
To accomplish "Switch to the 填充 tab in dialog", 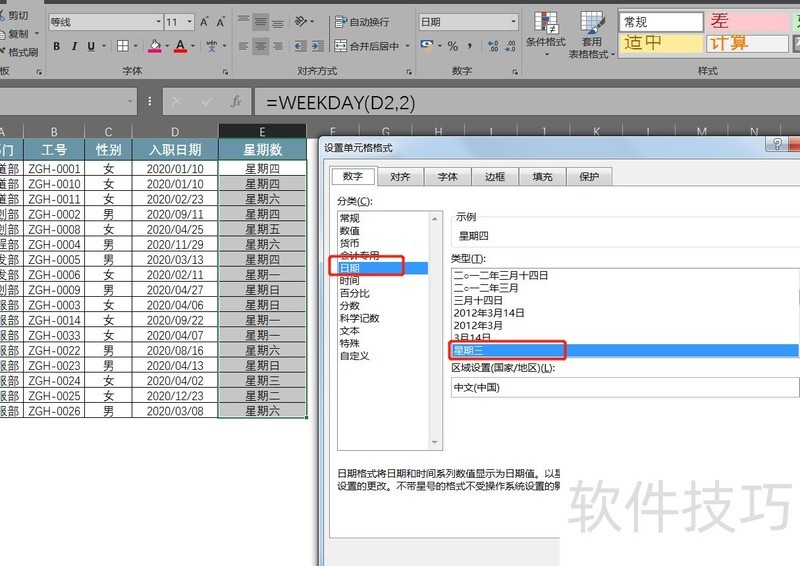I will (542, 177).
